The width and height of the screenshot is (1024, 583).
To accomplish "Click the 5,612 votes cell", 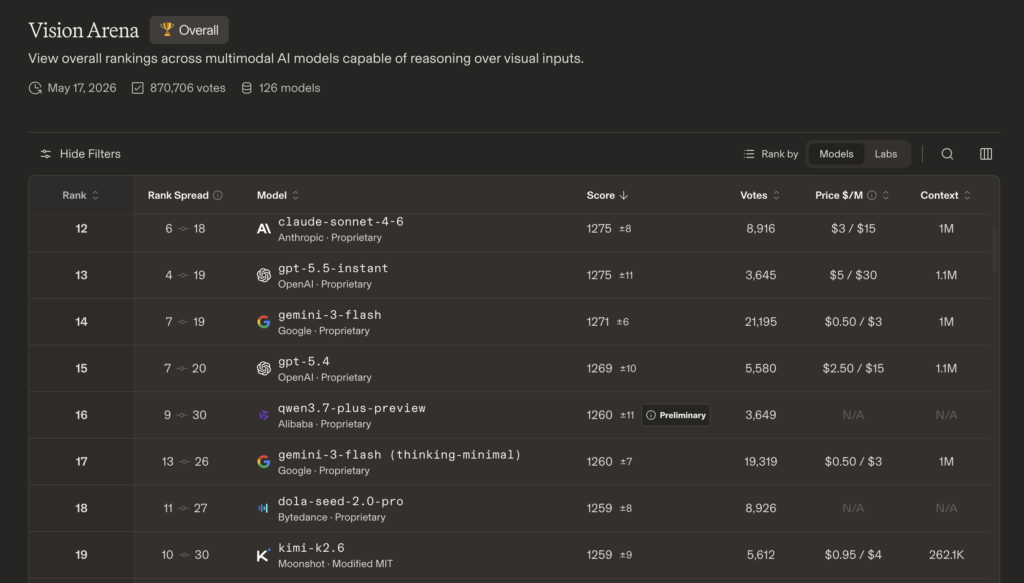I will 761,555.
